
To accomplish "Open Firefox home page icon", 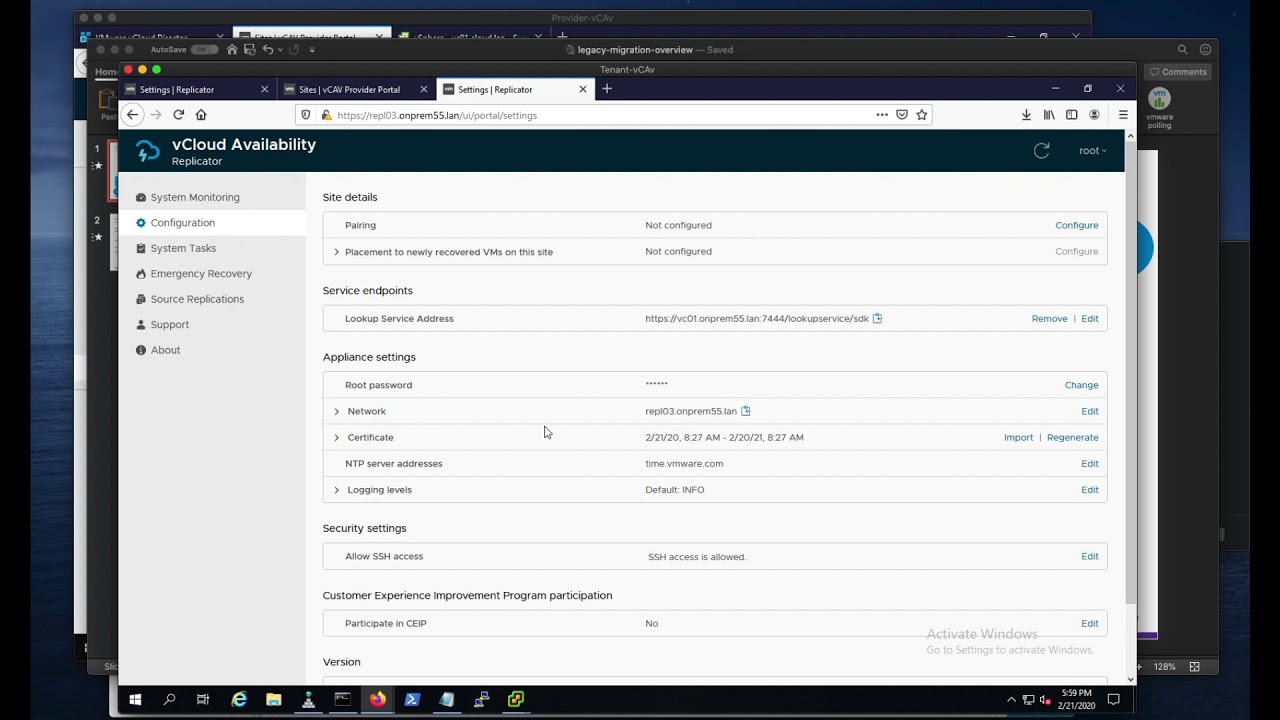I will click(x=201, y=115).
